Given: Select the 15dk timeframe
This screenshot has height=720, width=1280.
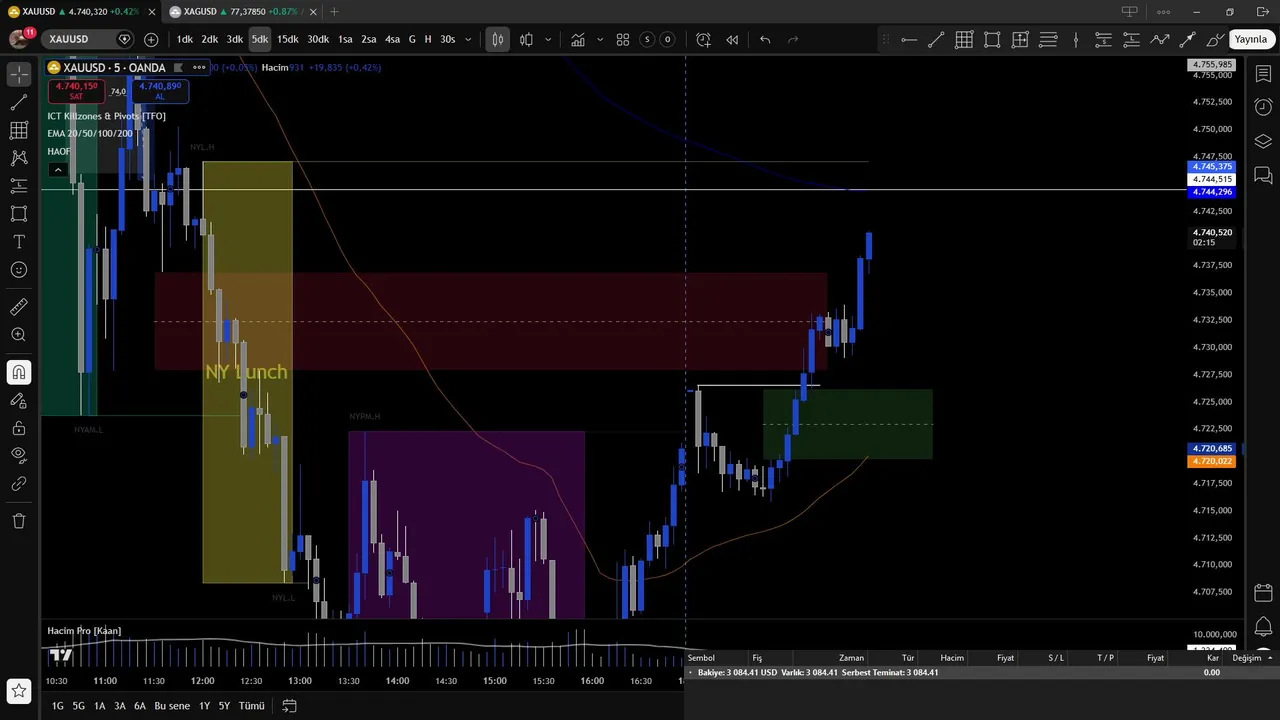Looking at the screenshot, I should click(x=287, y=39).
